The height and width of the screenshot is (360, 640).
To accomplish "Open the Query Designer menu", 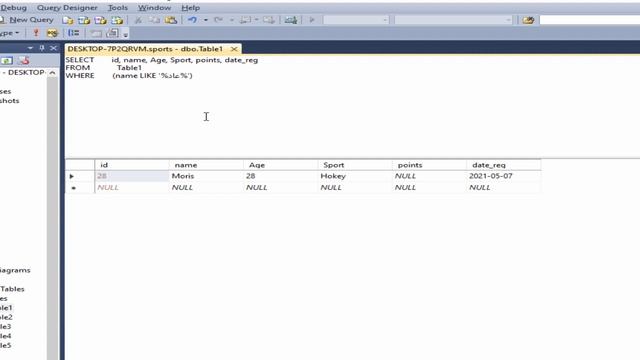I will 67,8.
